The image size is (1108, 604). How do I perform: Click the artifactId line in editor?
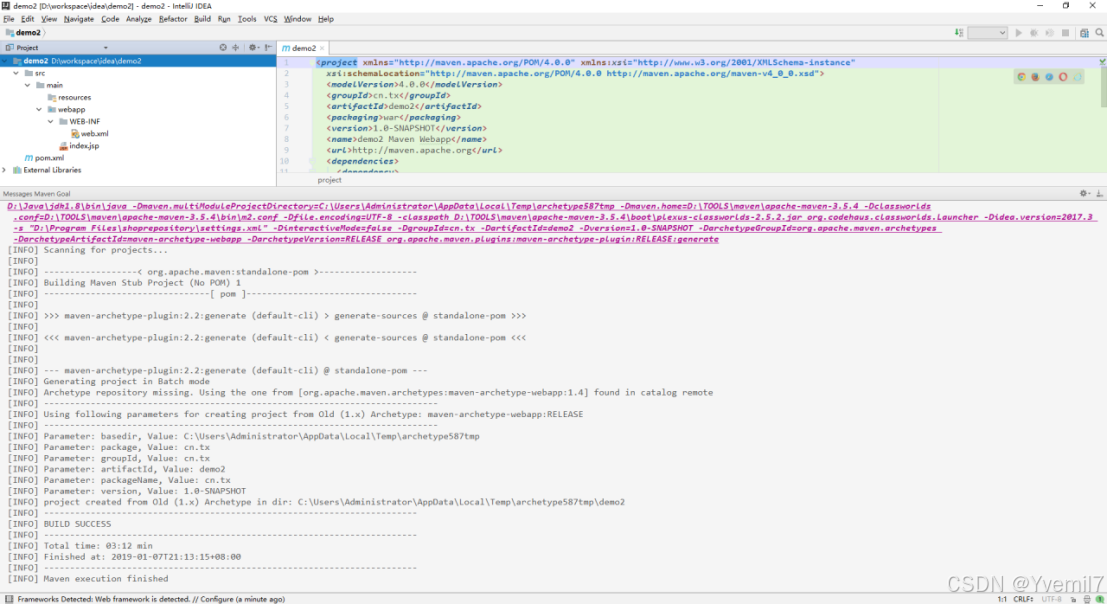(x=403, y=106)
